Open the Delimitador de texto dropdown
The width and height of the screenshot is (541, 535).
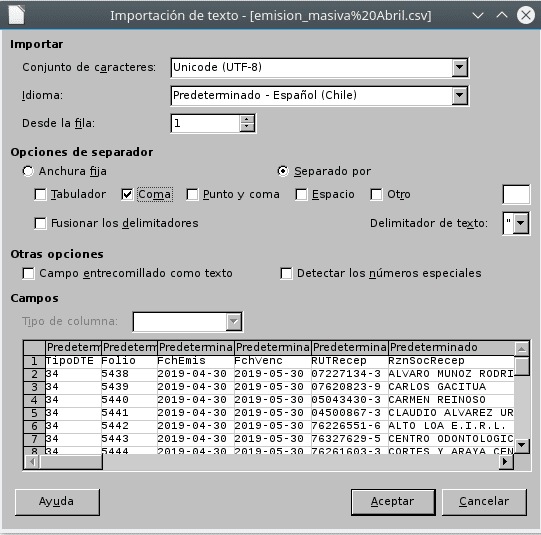coord(521,223)
